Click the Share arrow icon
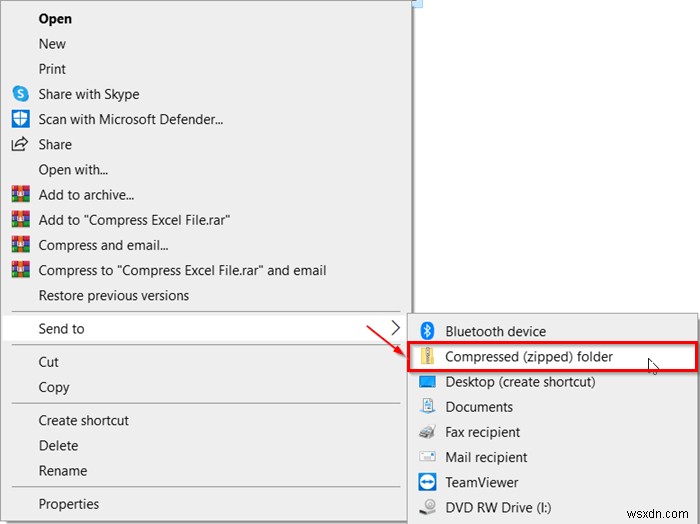 click(x=20, y=144)
